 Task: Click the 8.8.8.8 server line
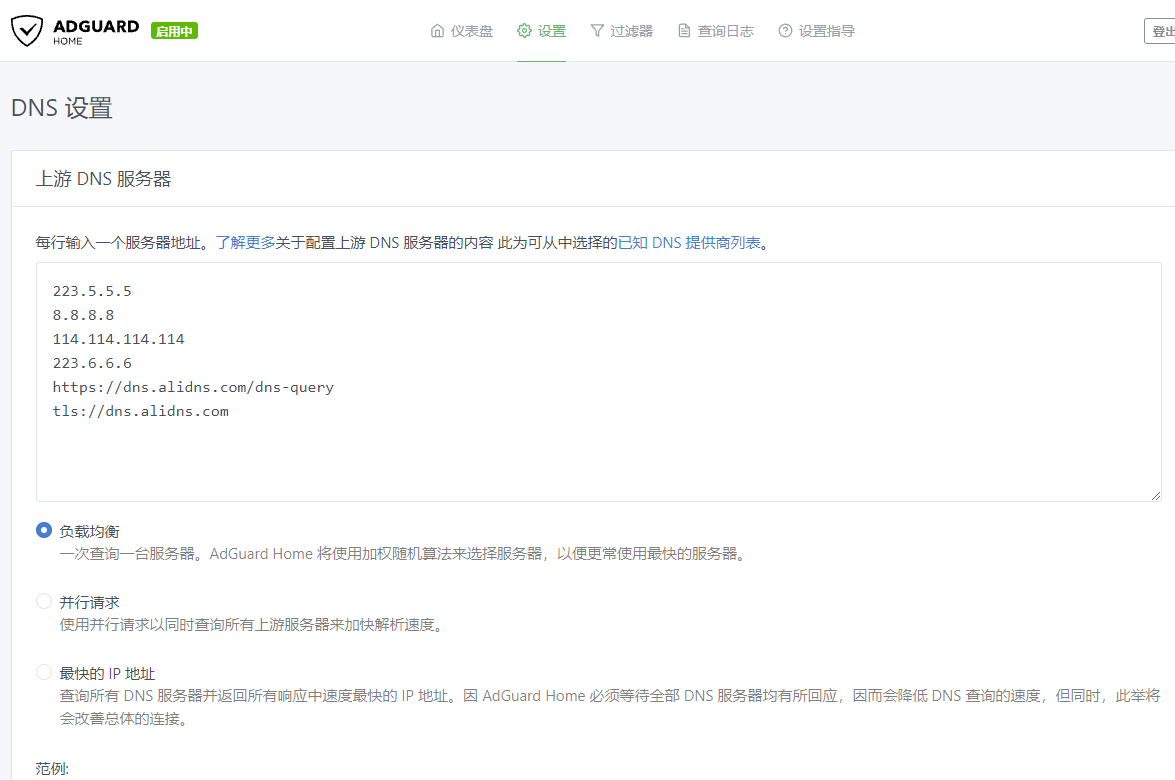point(83,315)
